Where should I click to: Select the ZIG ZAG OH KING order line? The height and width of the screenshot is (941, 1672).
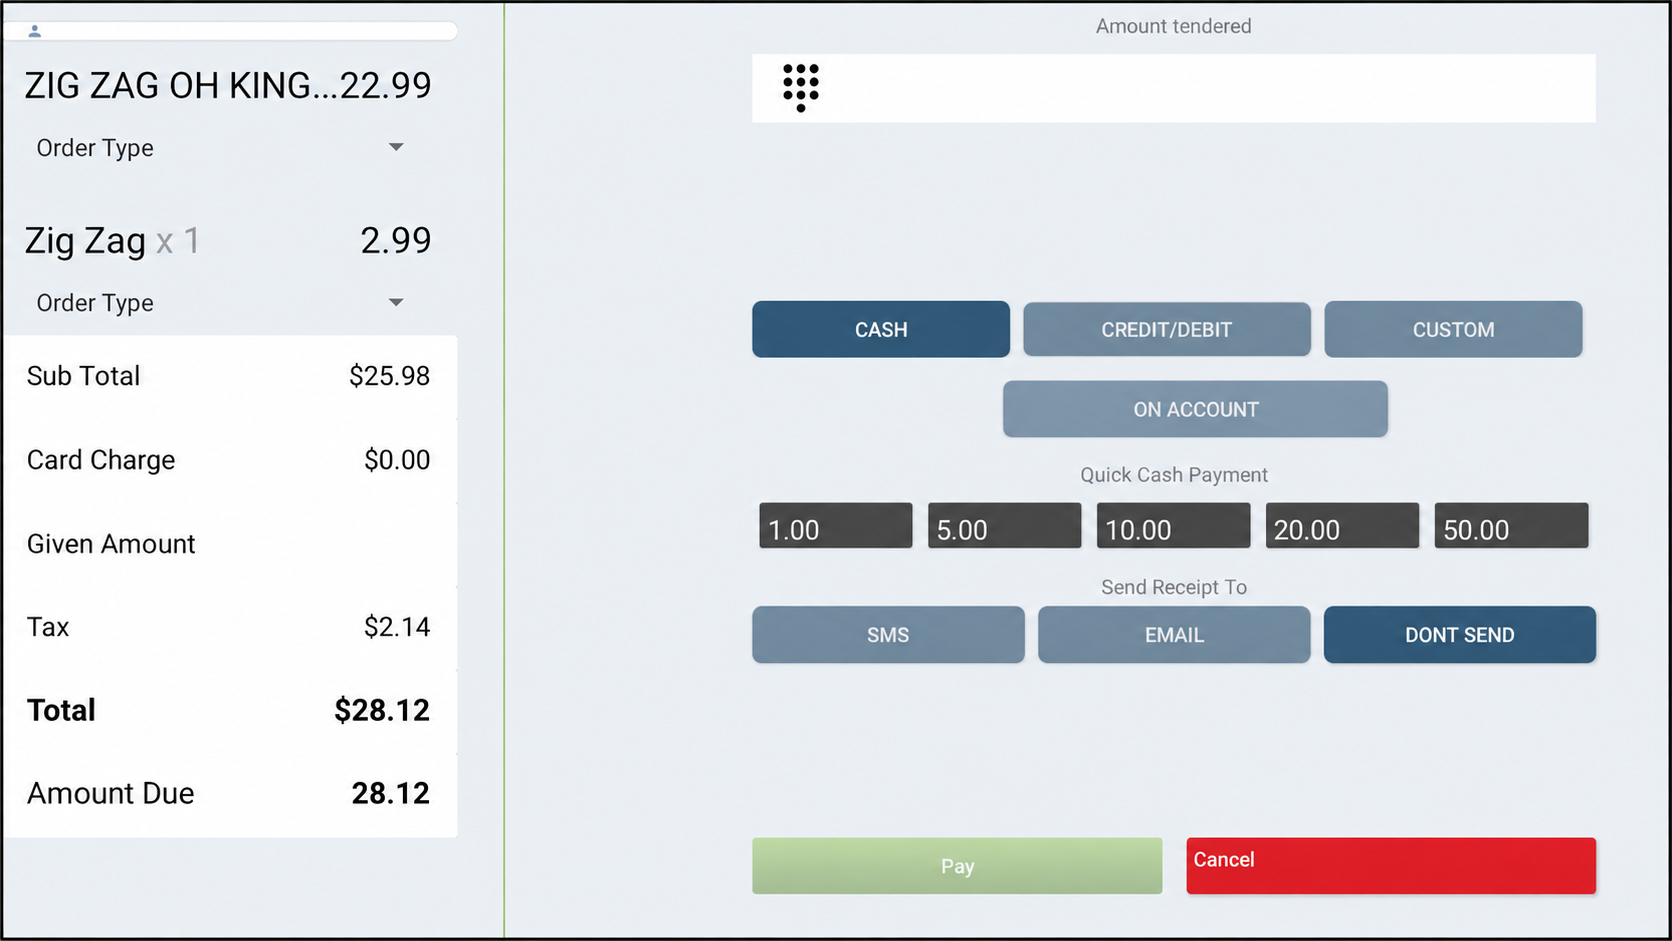click(x=228, y=86)
